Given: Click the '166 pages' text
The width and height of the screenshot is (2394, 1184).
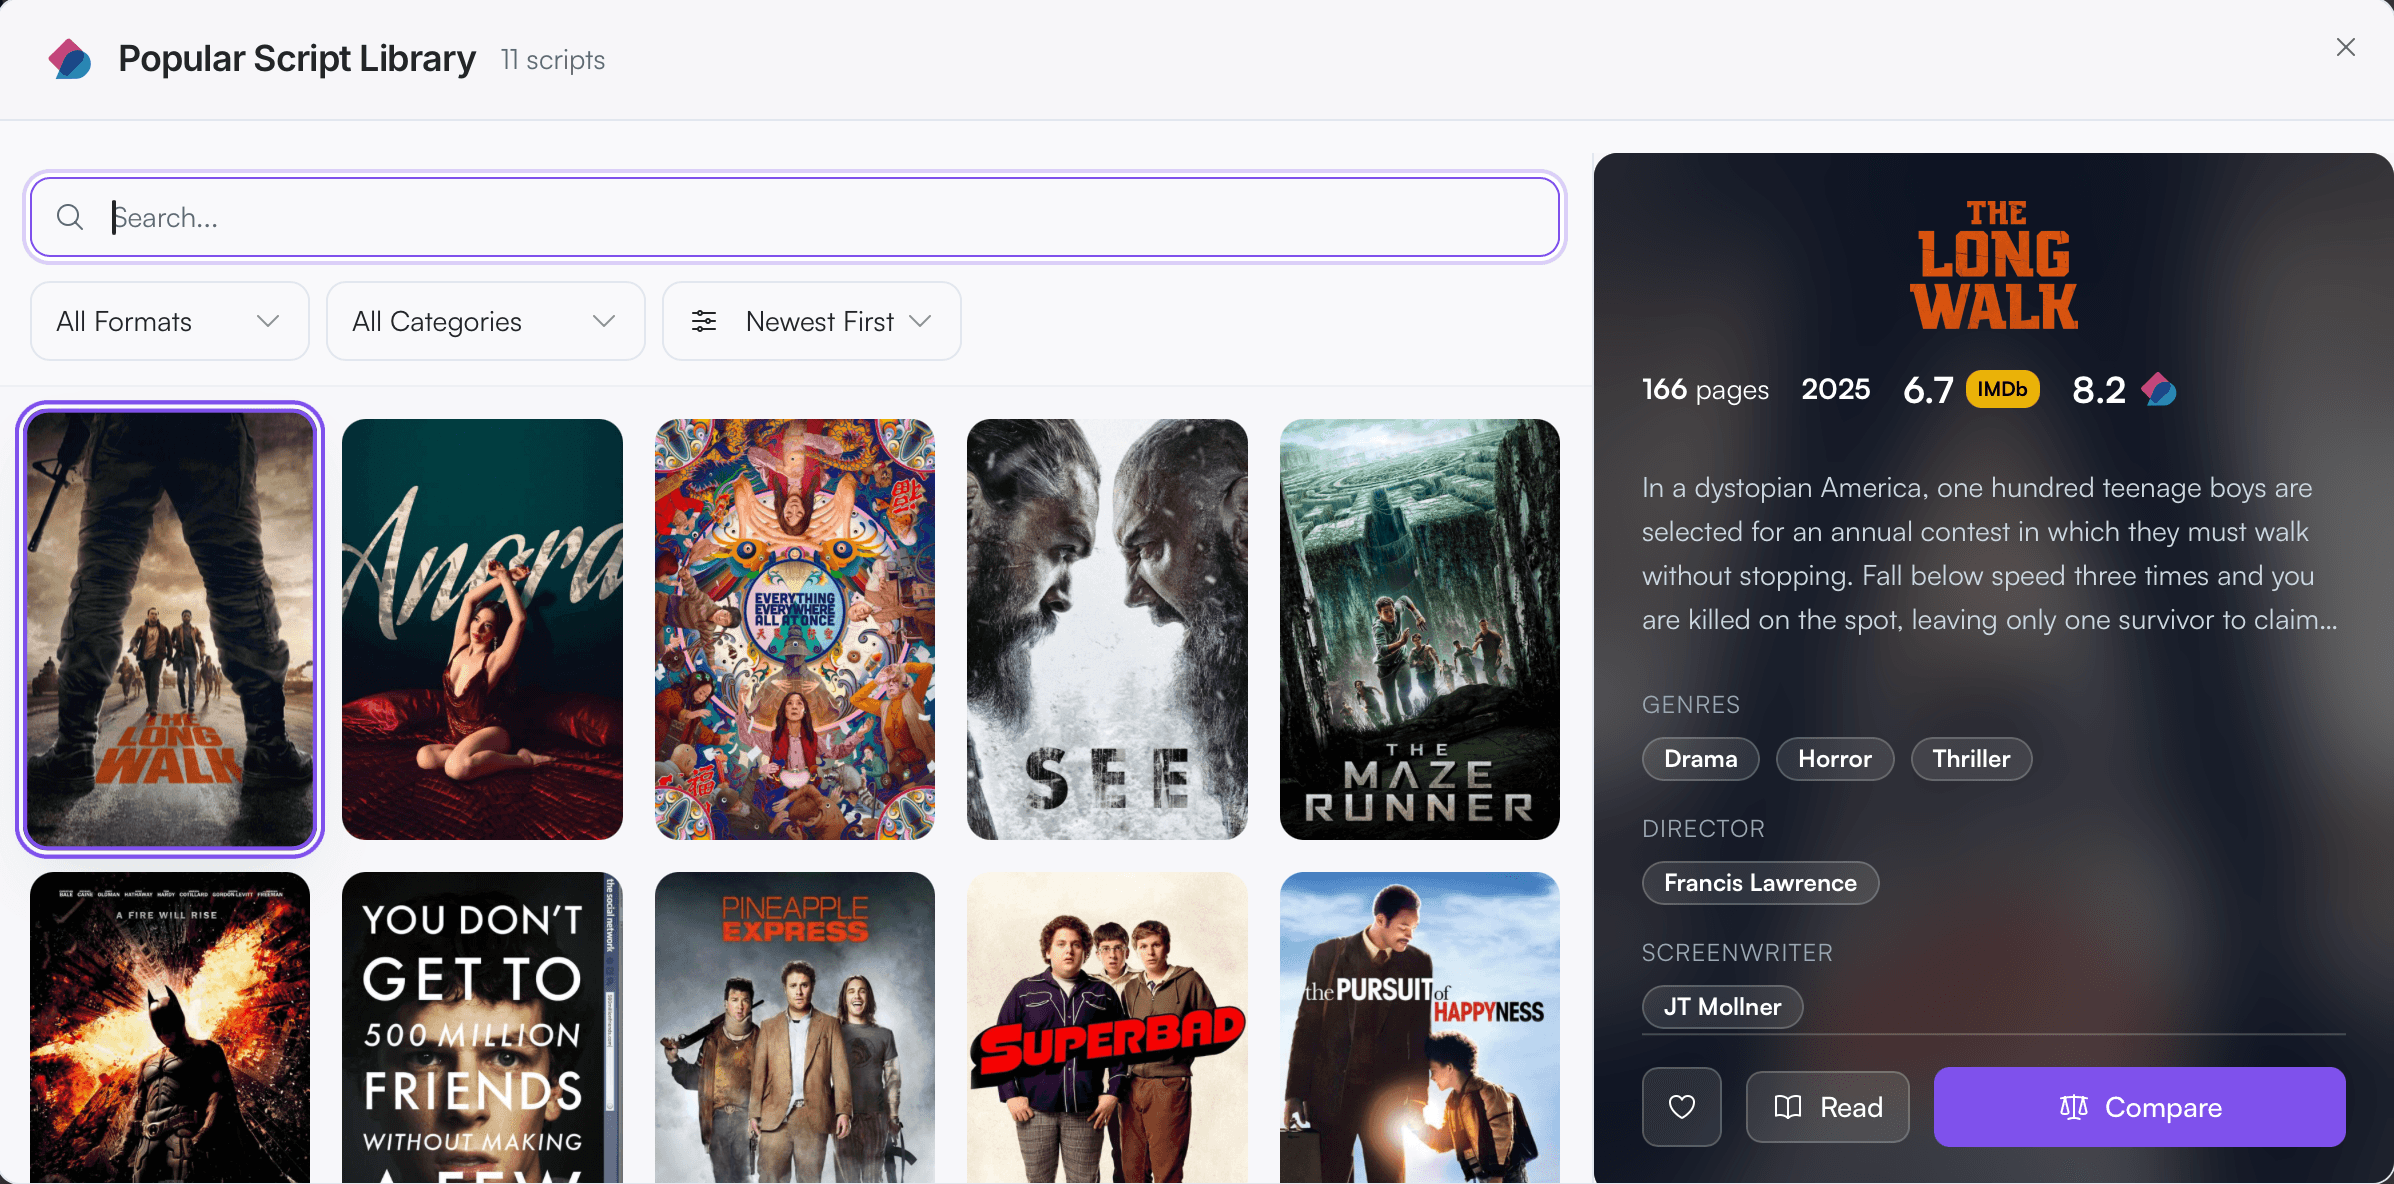Looking at the screenshot, I should 1705,389.
